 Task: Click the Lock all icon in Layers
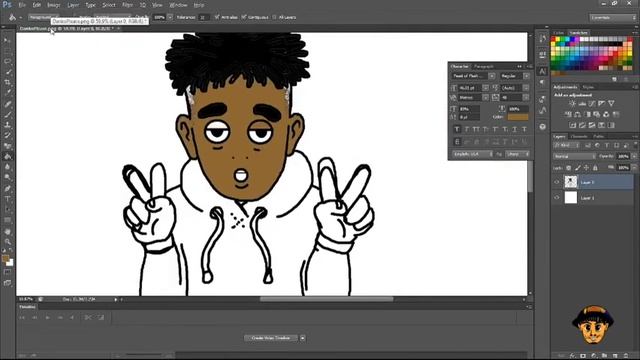click(595, 168)
